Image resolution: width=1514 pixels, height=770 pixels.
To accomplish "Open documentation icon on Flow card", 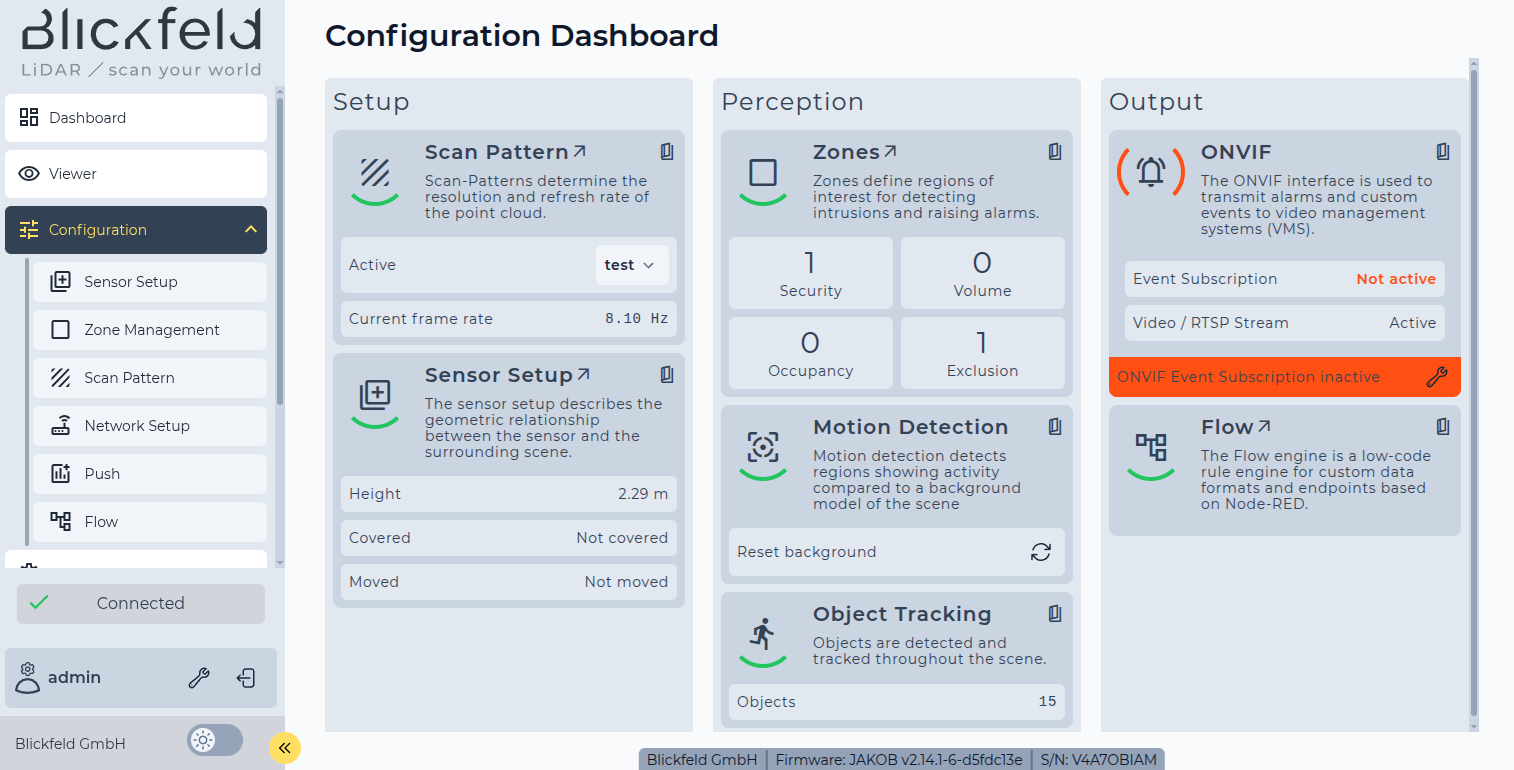I will point(1443,427).
